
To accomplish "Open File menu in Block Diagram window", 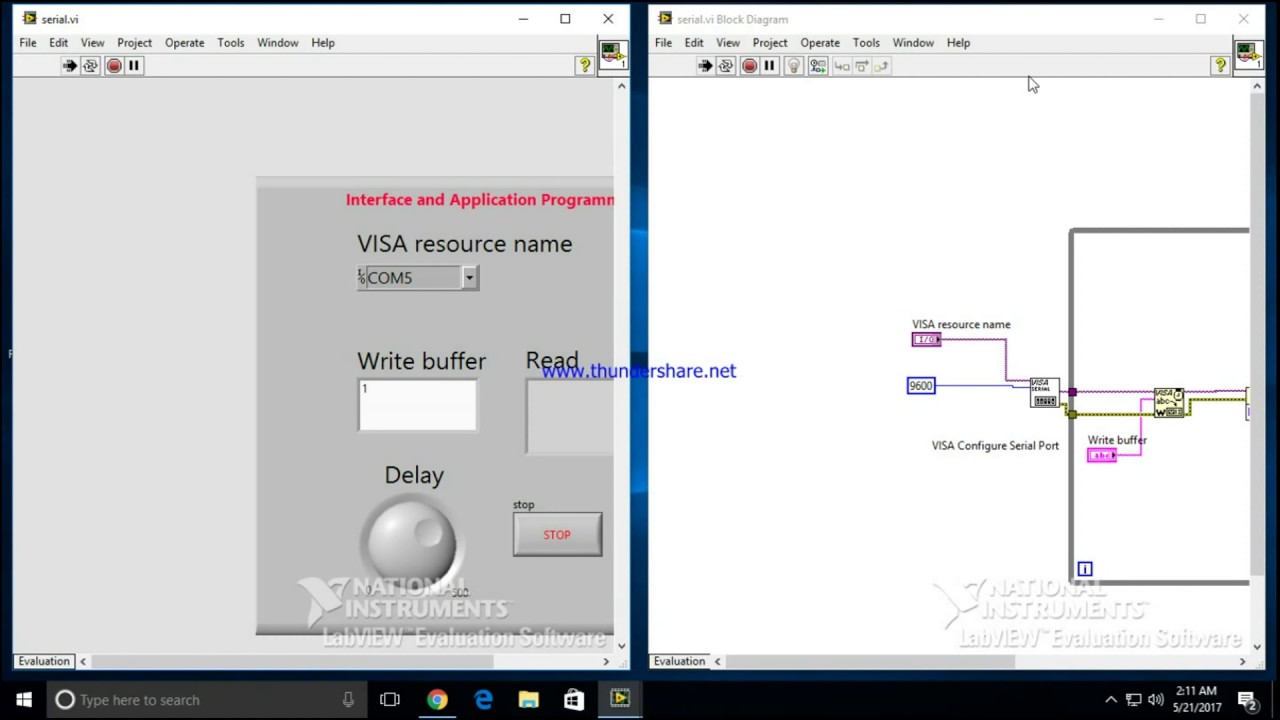I will 664,43.
